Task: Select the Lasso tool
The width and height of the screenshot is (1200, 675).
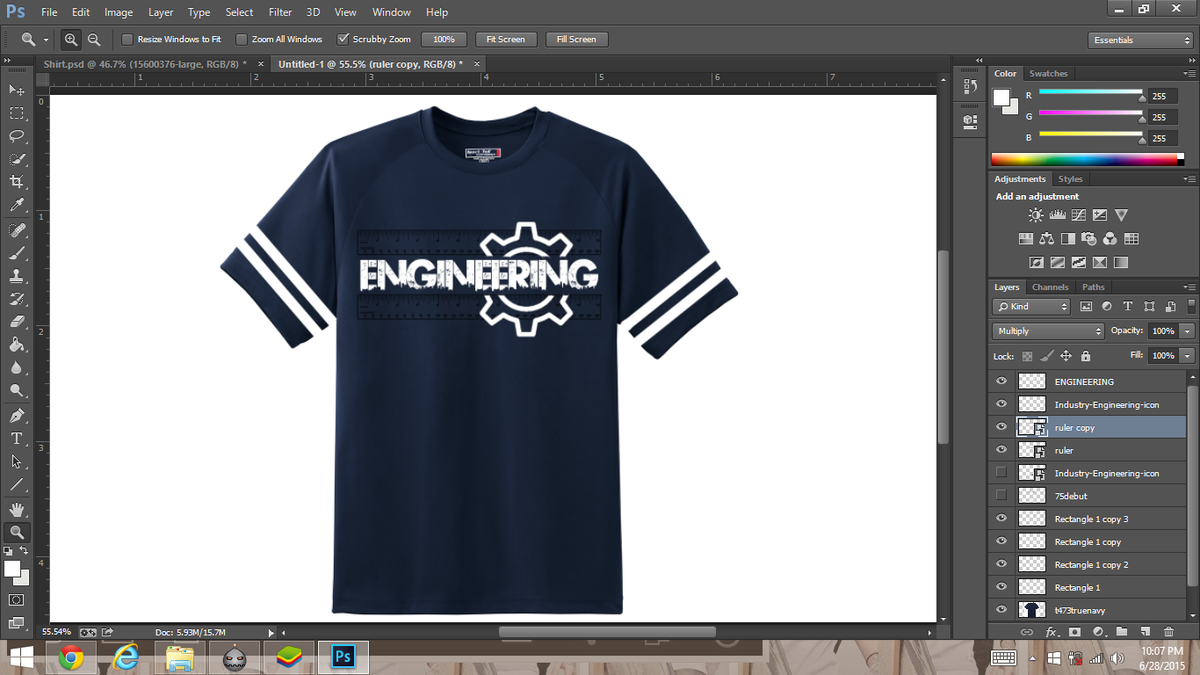Action: pyautogui.click(x=17, y=136)
